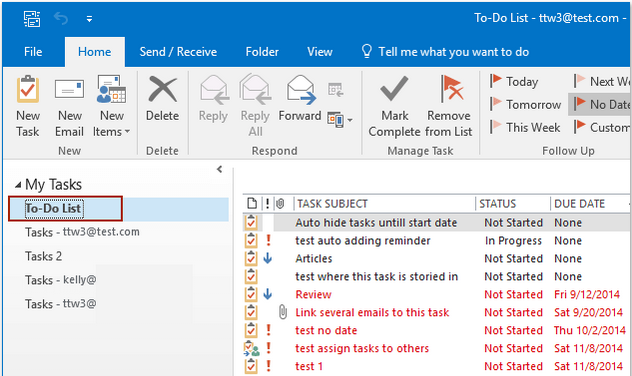Viewport: 632px width, 376px height.
Task: Click the 'Thu 10/2/2014' due date
Action: 590,330
